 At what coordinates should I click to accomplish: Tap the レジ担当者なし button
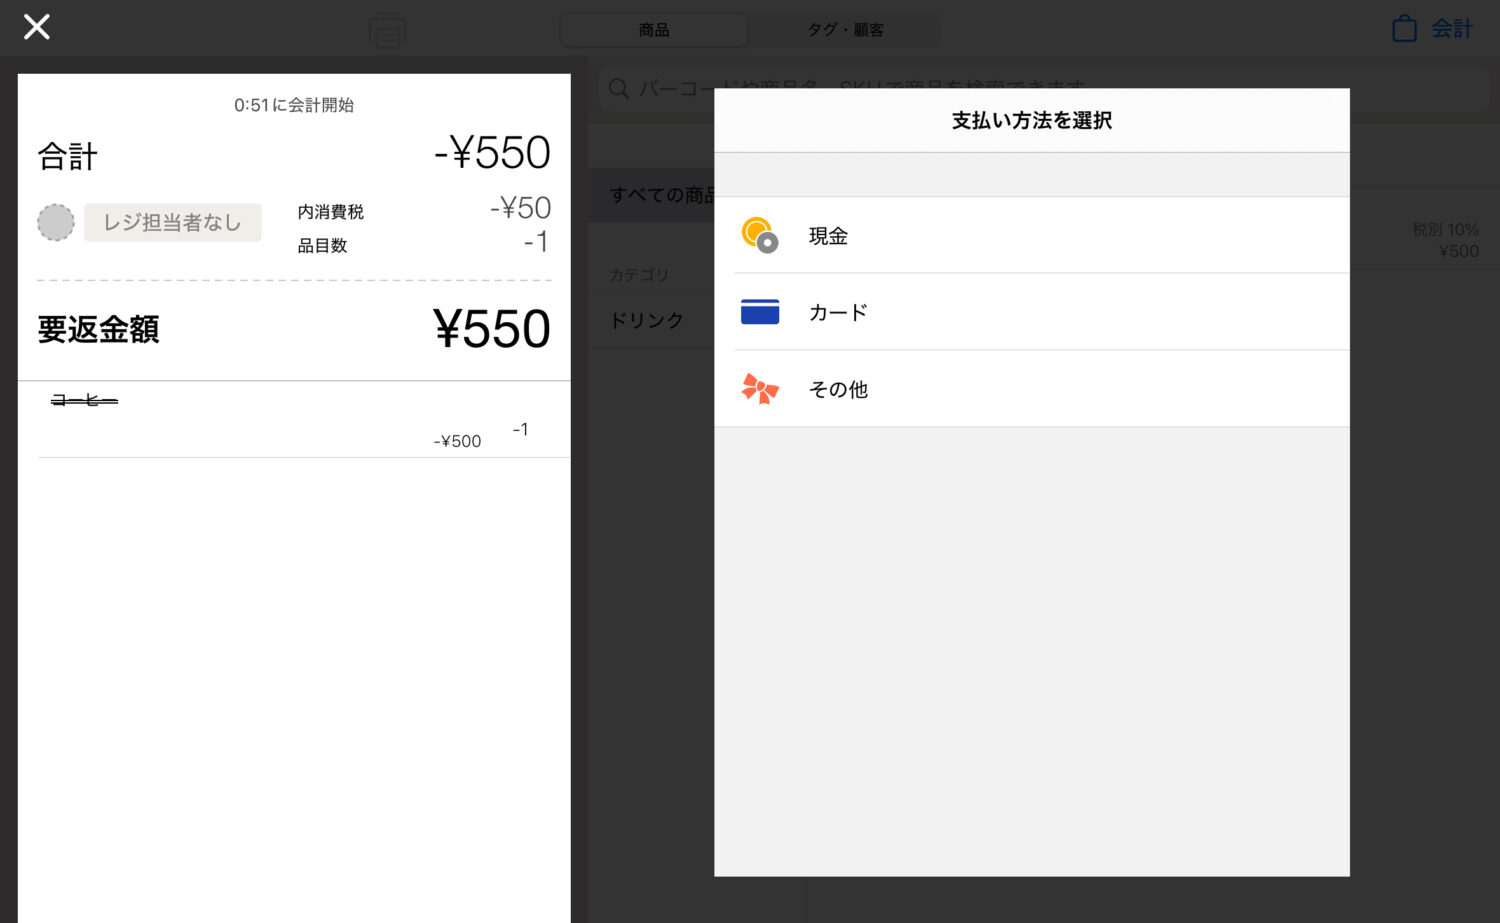coord(172,222)
